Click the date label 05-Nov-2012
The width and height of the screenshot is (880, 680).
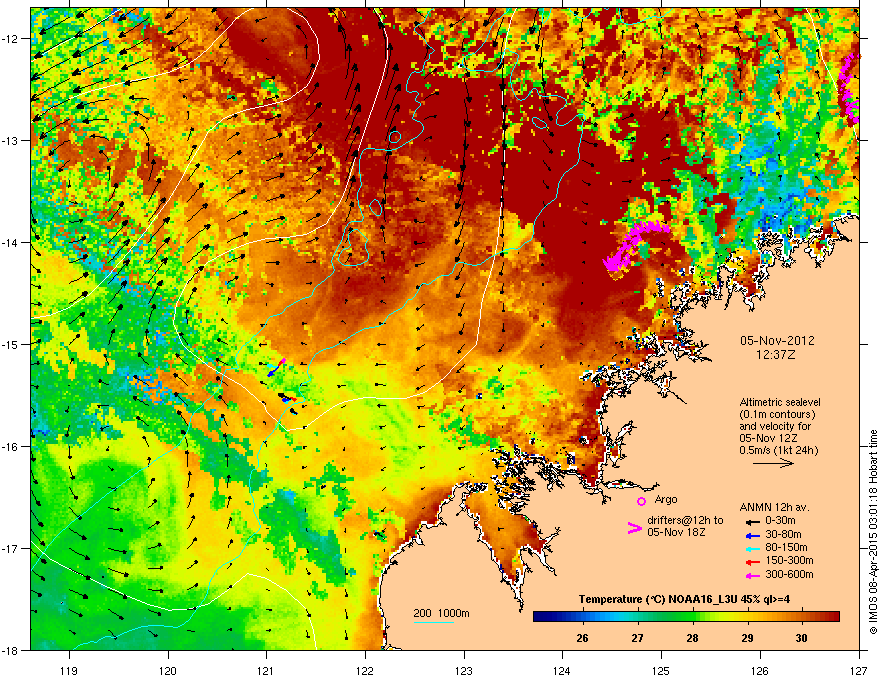point(777,341)
